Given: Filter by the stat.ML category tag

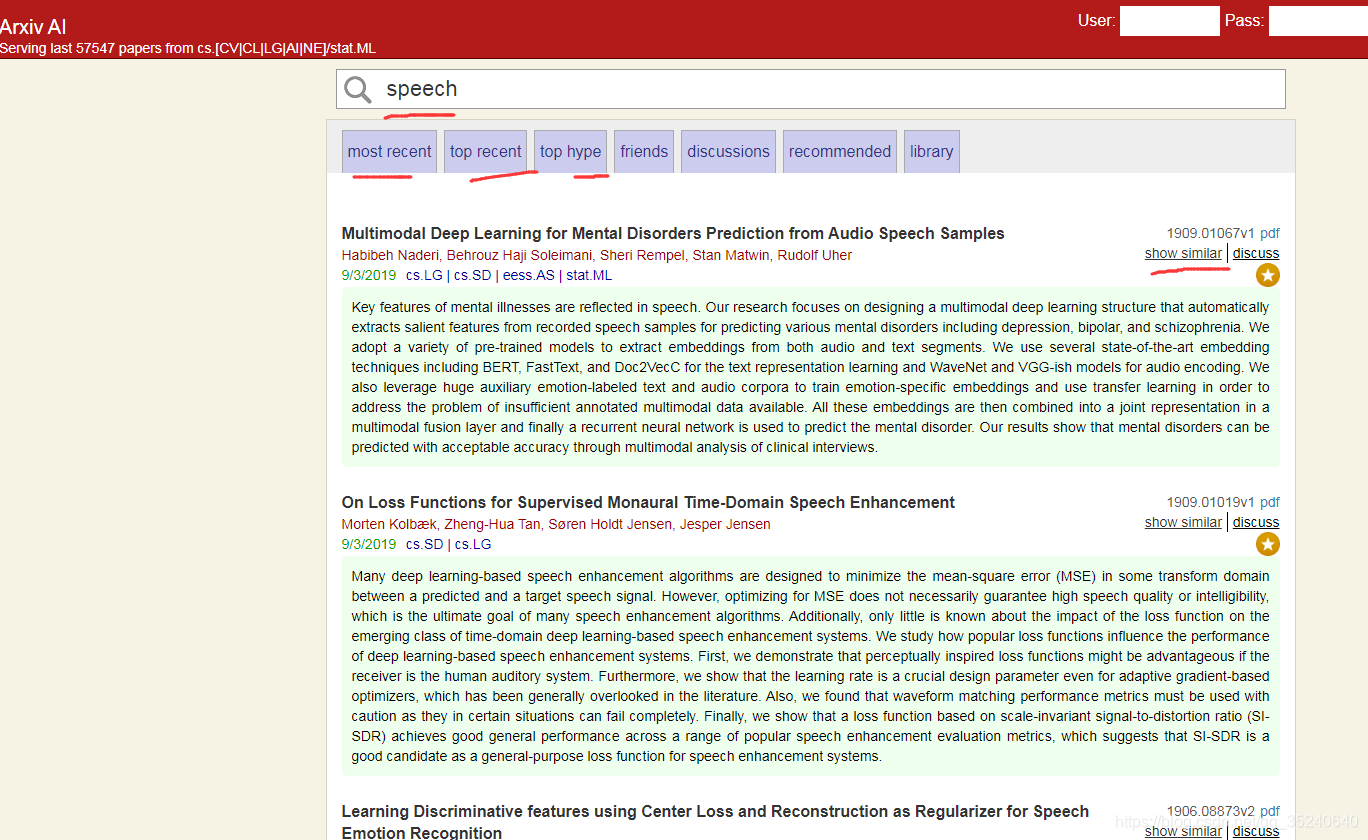Looking at the screenshot, I should pyautogui.click(x=589, y=275).
